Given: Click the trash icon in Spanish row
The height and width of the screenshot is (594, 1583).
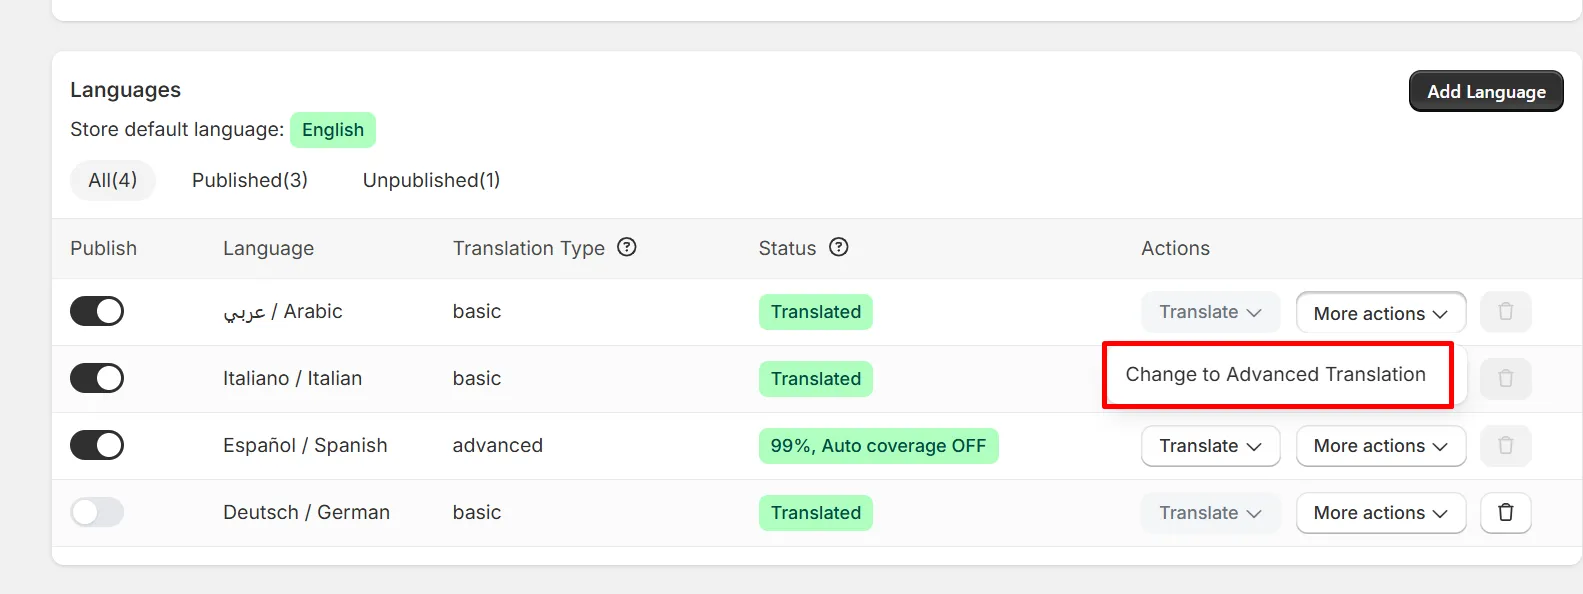Looking at the screenshot, I should (x=1505, y=446).
